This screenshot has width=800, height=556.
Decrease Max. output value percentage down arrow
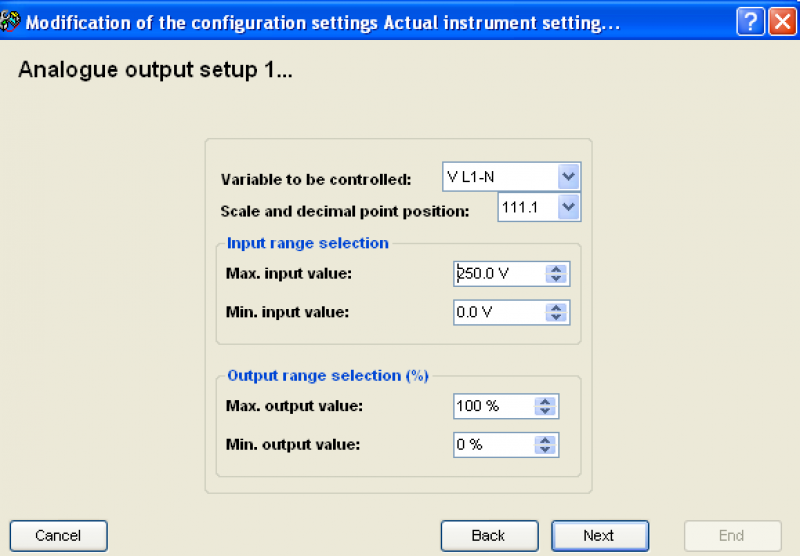545,411
